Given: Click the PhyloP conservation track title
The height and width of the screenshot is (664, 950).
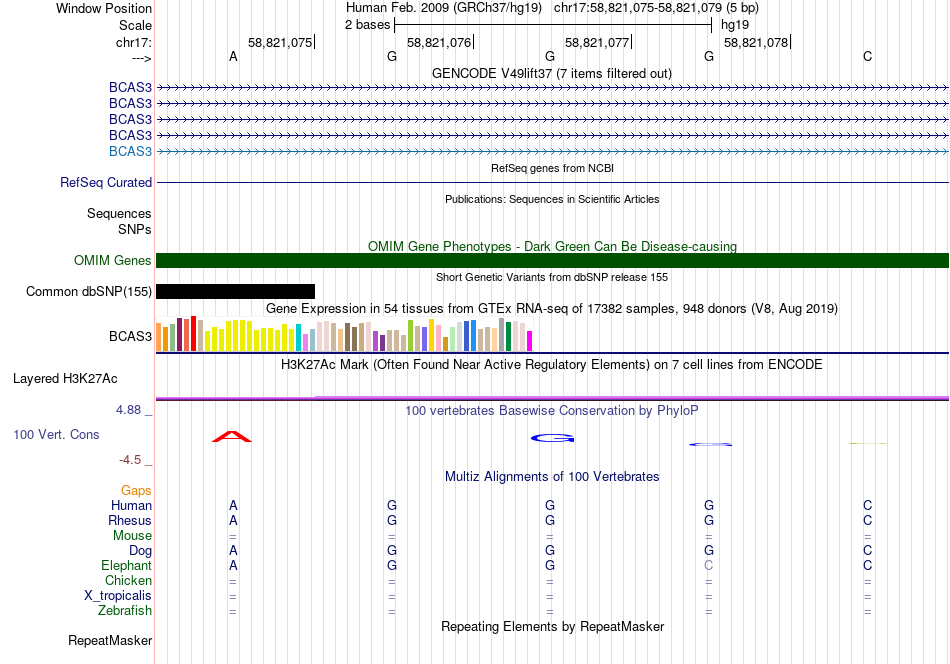Looking at the screenshot, I should pos(552,411).
